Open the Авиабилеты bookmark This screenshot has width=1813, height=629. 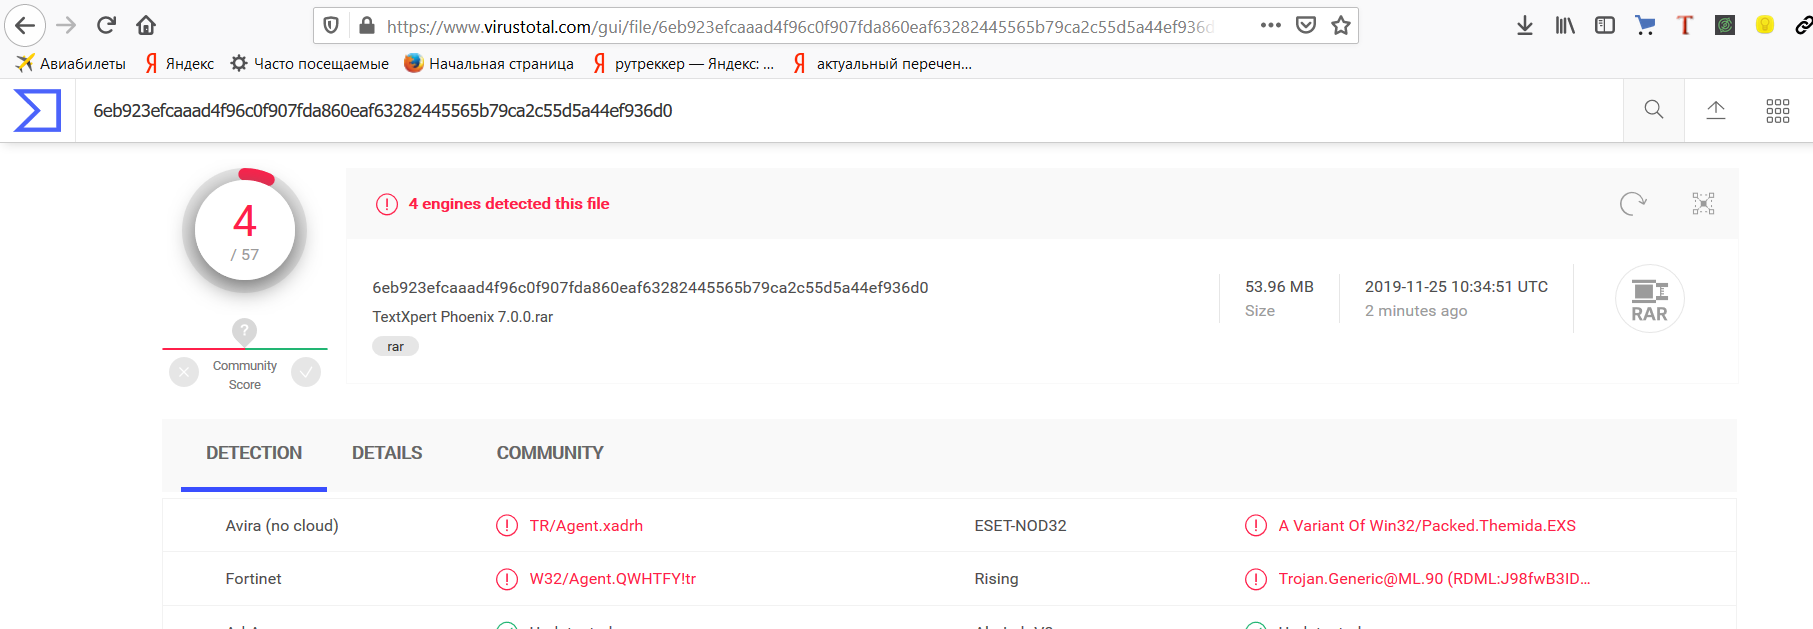pyautogui.click(x=71, y=64)
